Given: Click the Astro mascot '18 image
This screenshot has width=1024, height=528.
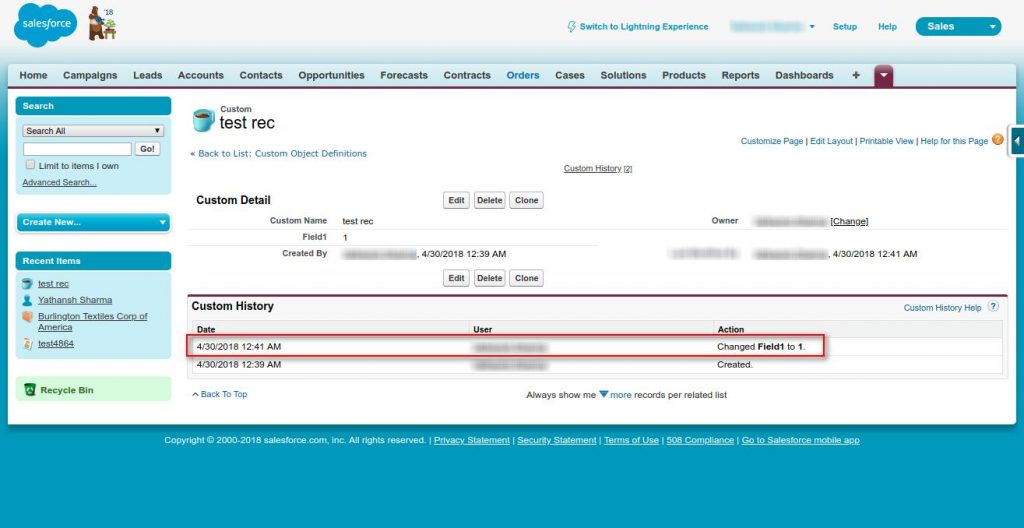Looking at the screenshot, I should pos(103,24).
